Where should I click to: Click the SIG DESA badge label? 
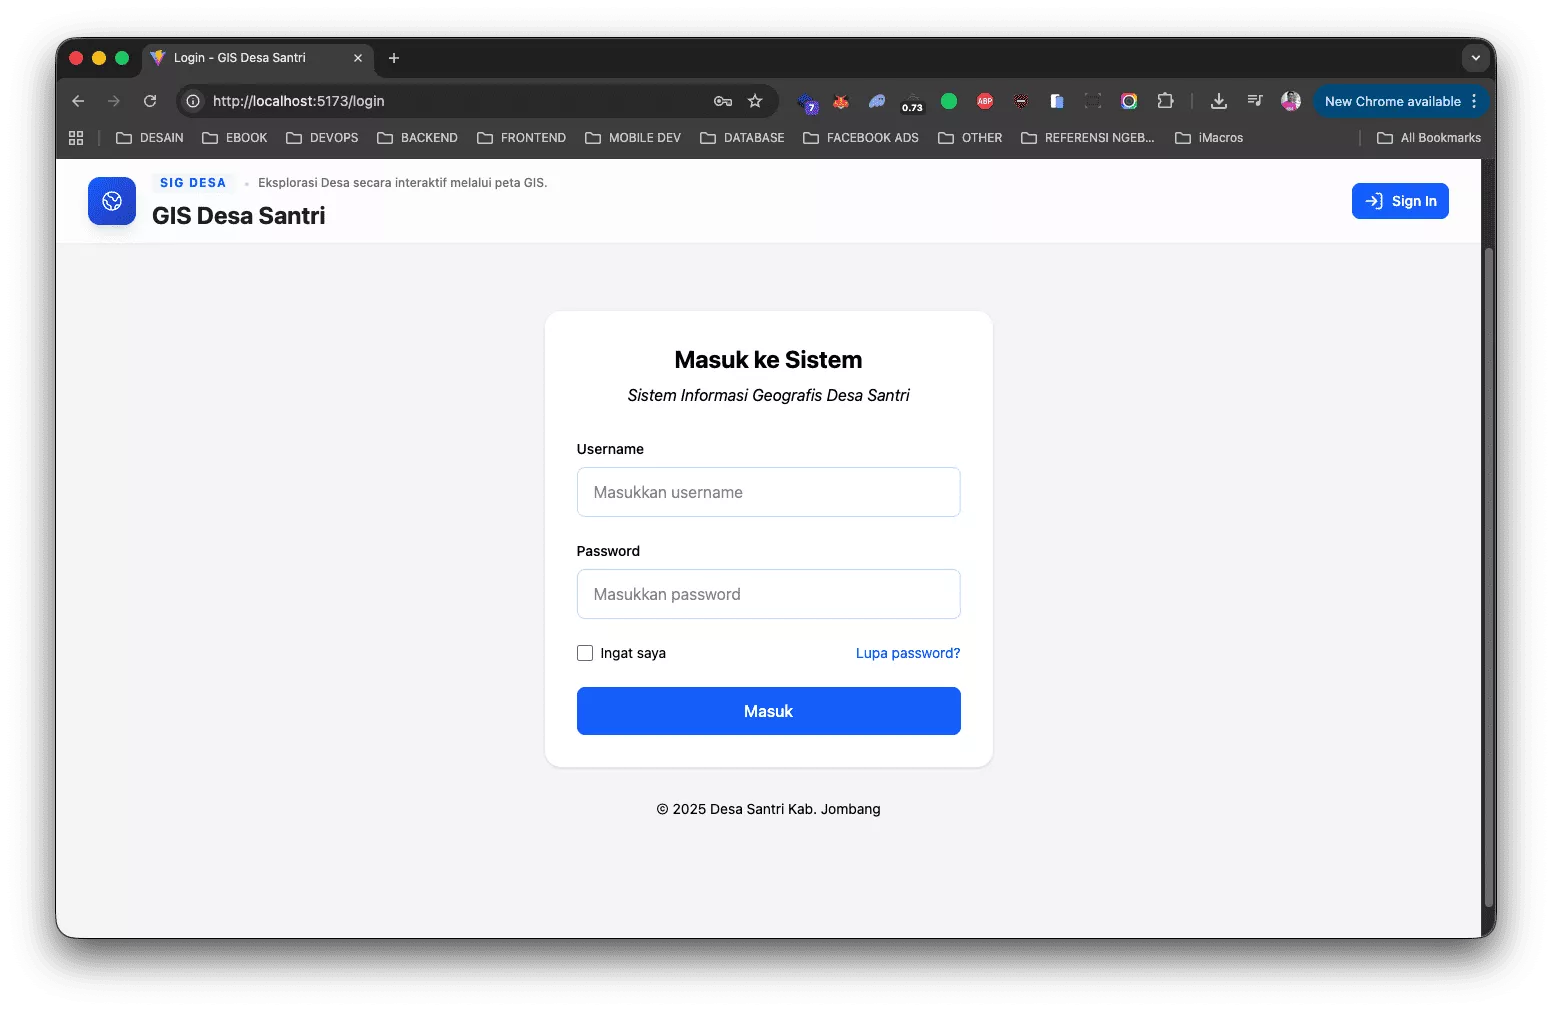193,183
